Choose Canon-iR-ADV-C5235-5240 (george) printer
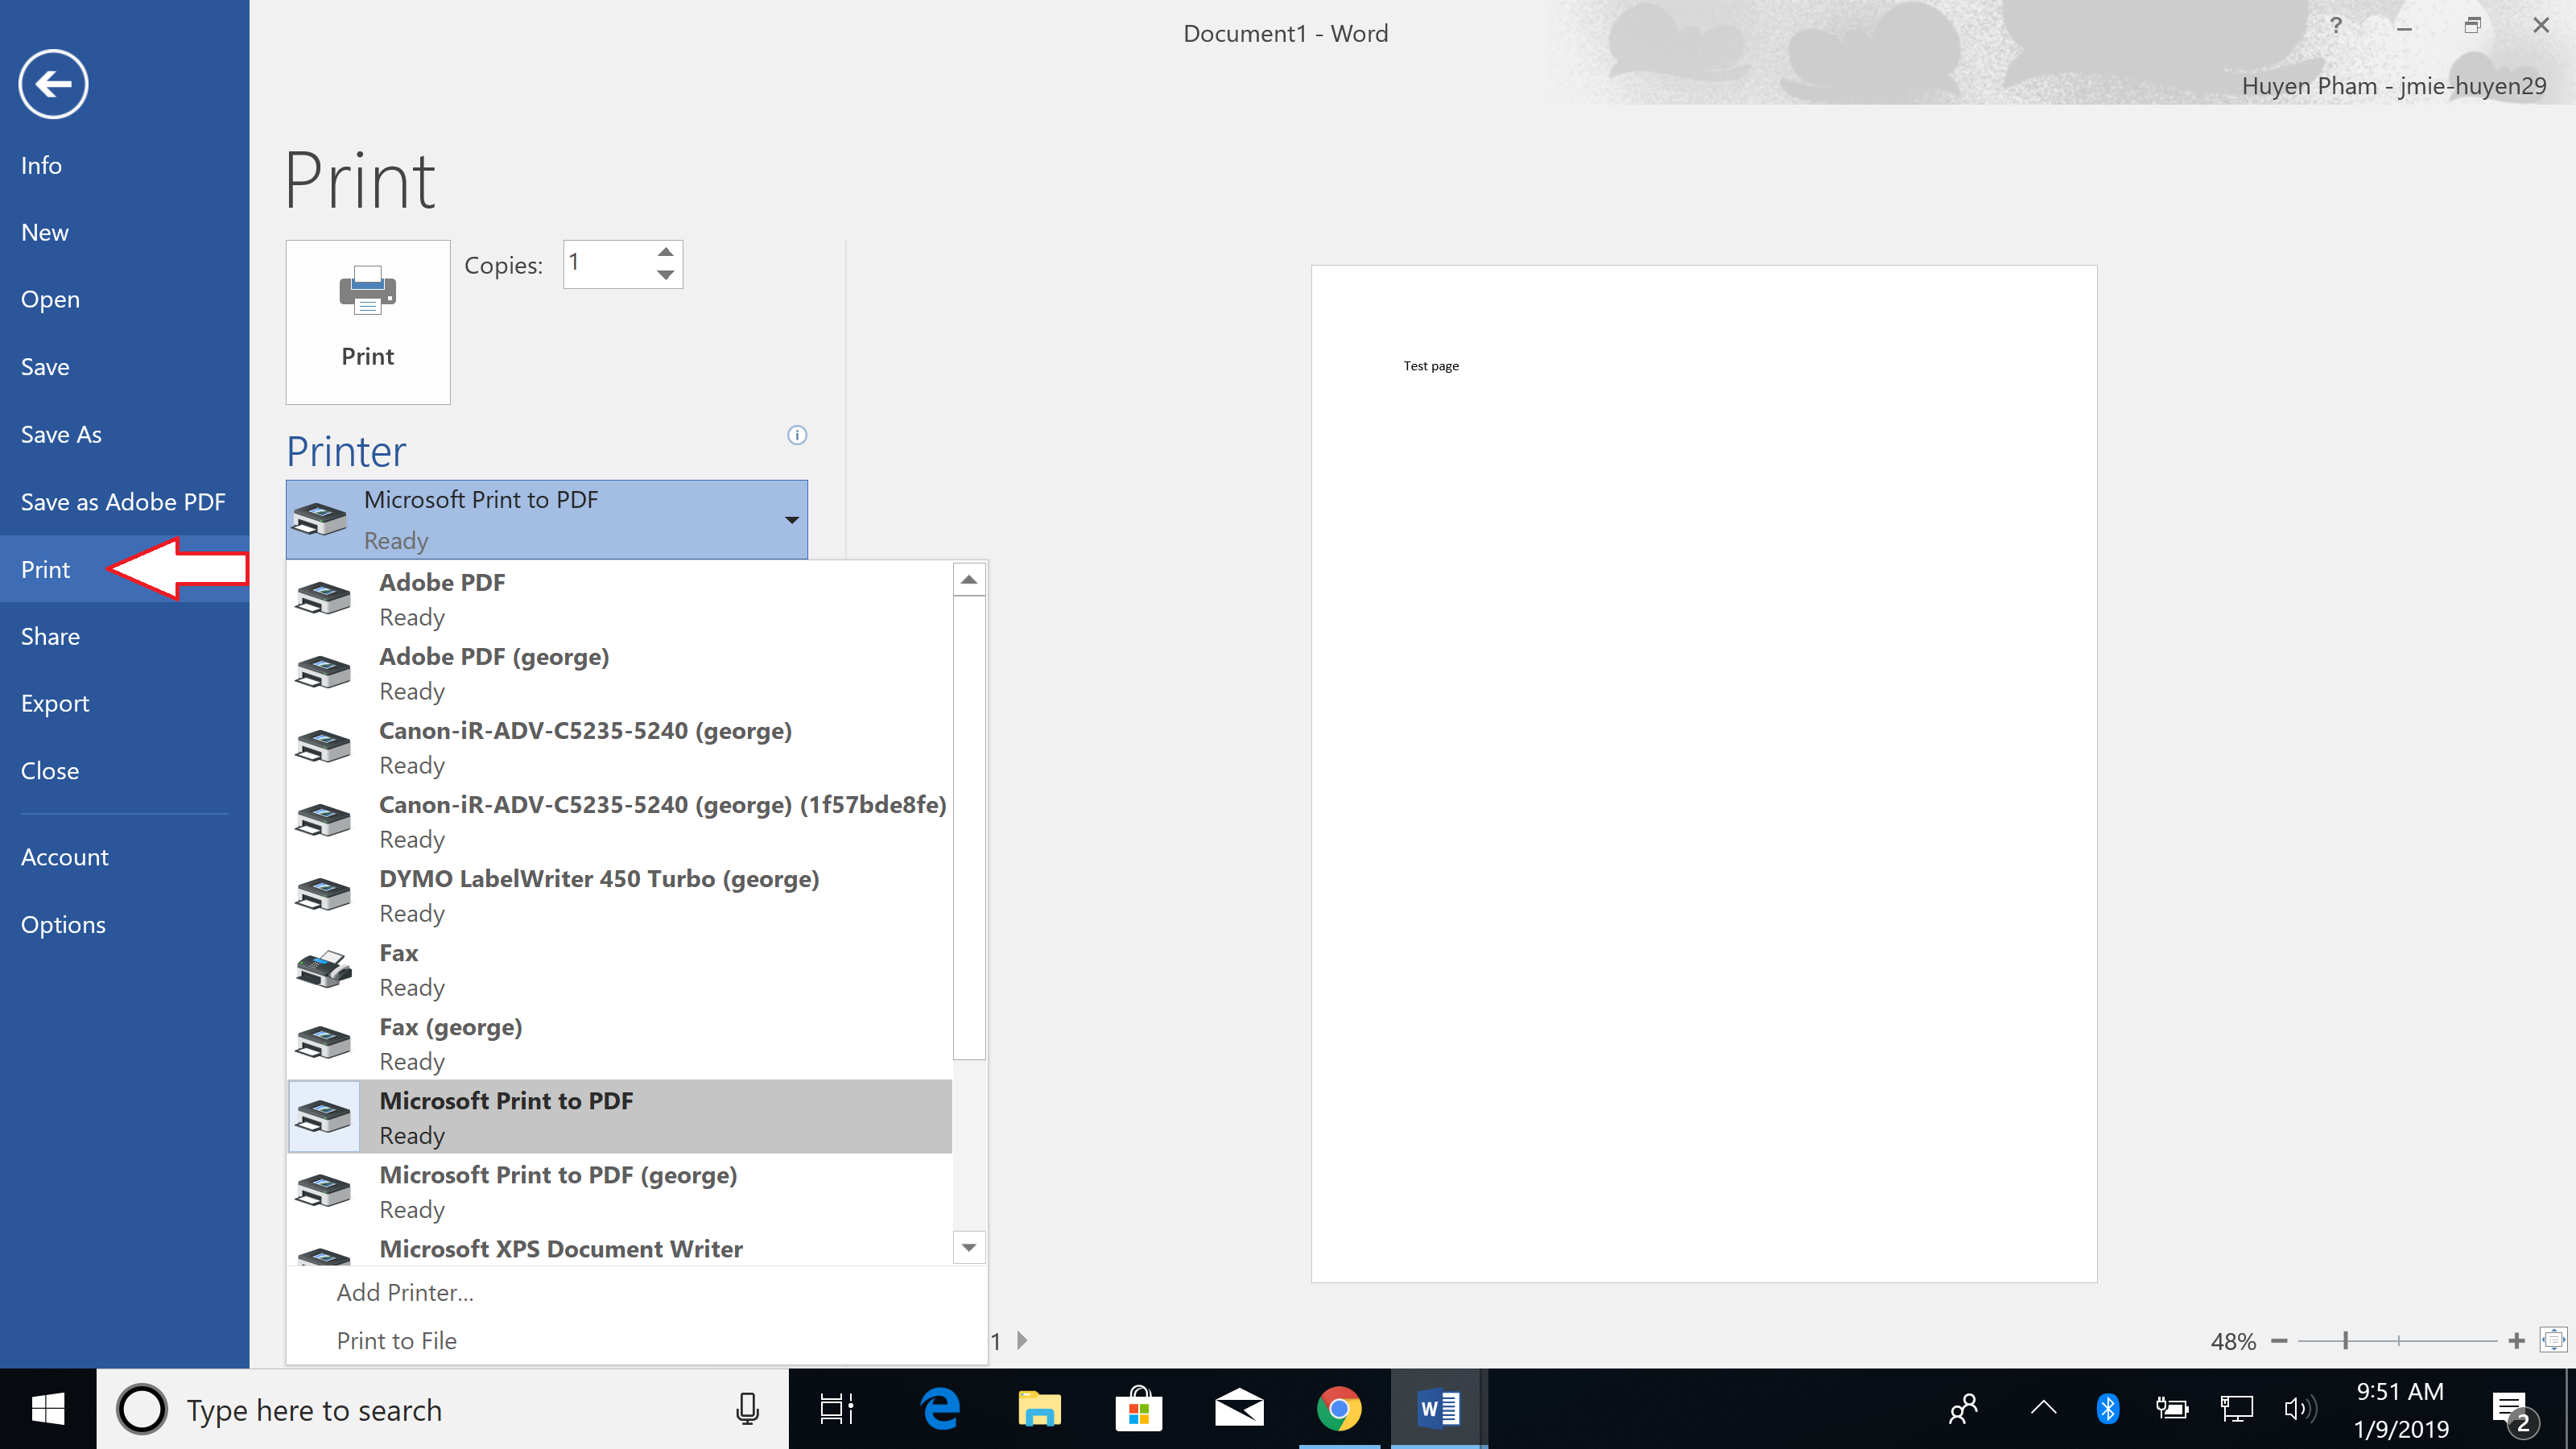 620,747
